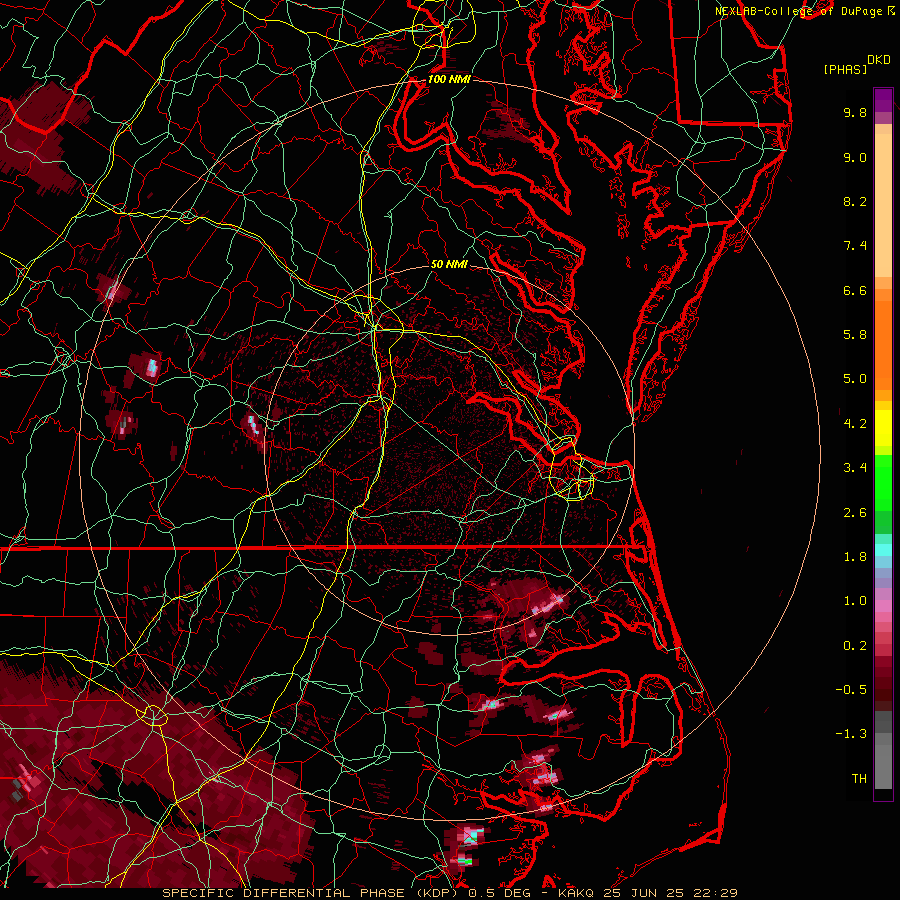Click the SPECIFIC DIFFERENTIAL PHASE (KDP) caption

point(312,893)
